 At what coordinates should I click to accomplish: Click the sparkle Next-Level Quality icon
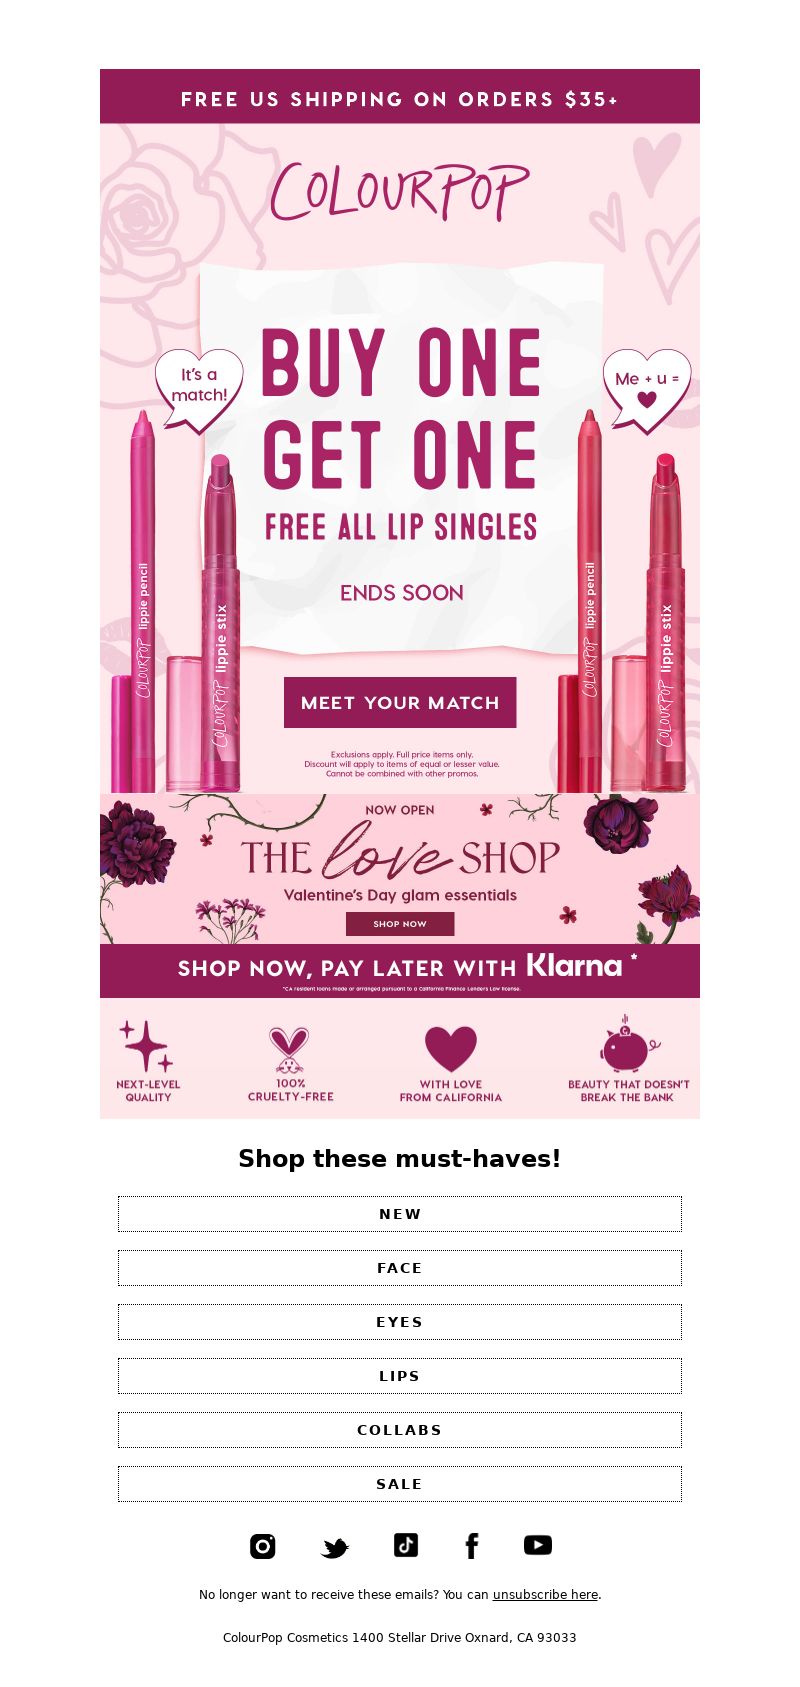coord(147,1046)
